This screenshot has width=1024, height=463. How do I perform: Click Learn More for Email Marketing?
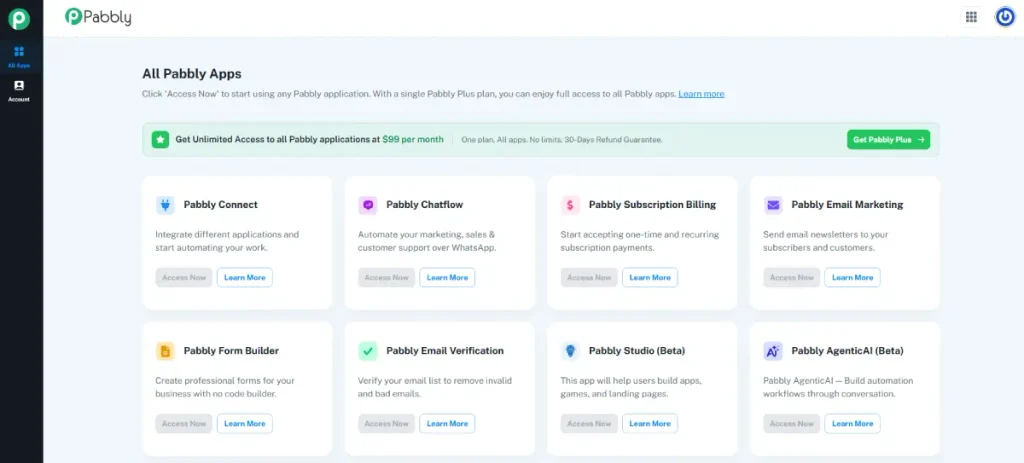pyautogui.click(x=852, y=278)
